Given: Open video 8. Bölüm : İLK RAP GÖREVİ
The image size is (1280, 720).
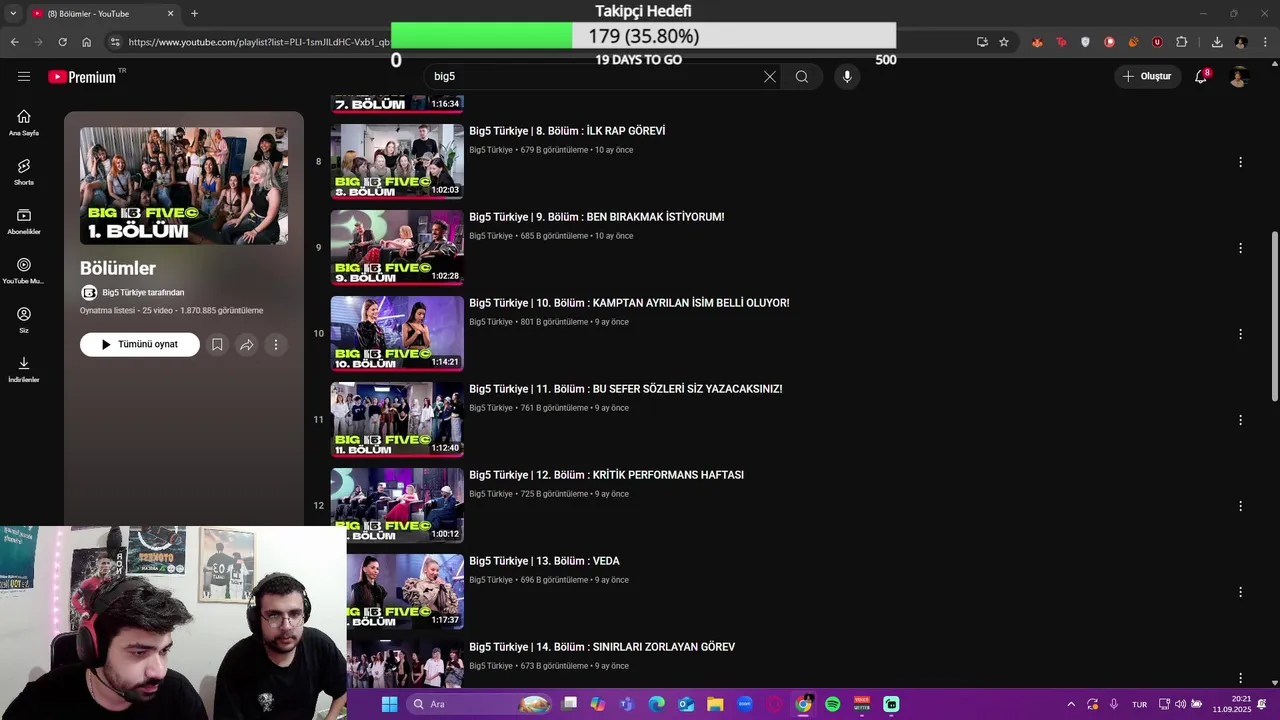Looking at the screenshot, I should [x=567, y=131].
